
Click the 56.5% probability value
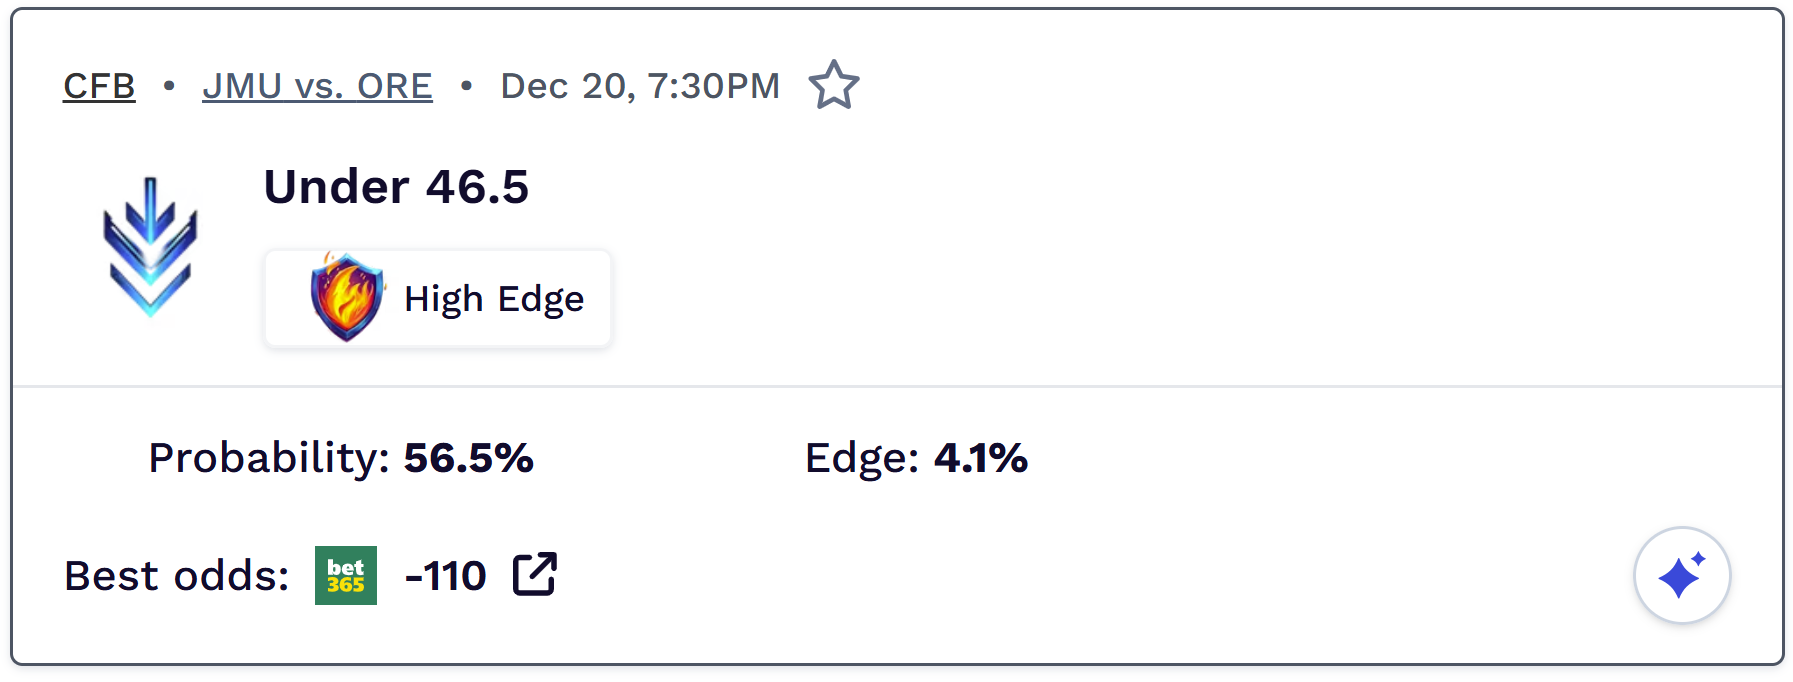click(468, 458)
